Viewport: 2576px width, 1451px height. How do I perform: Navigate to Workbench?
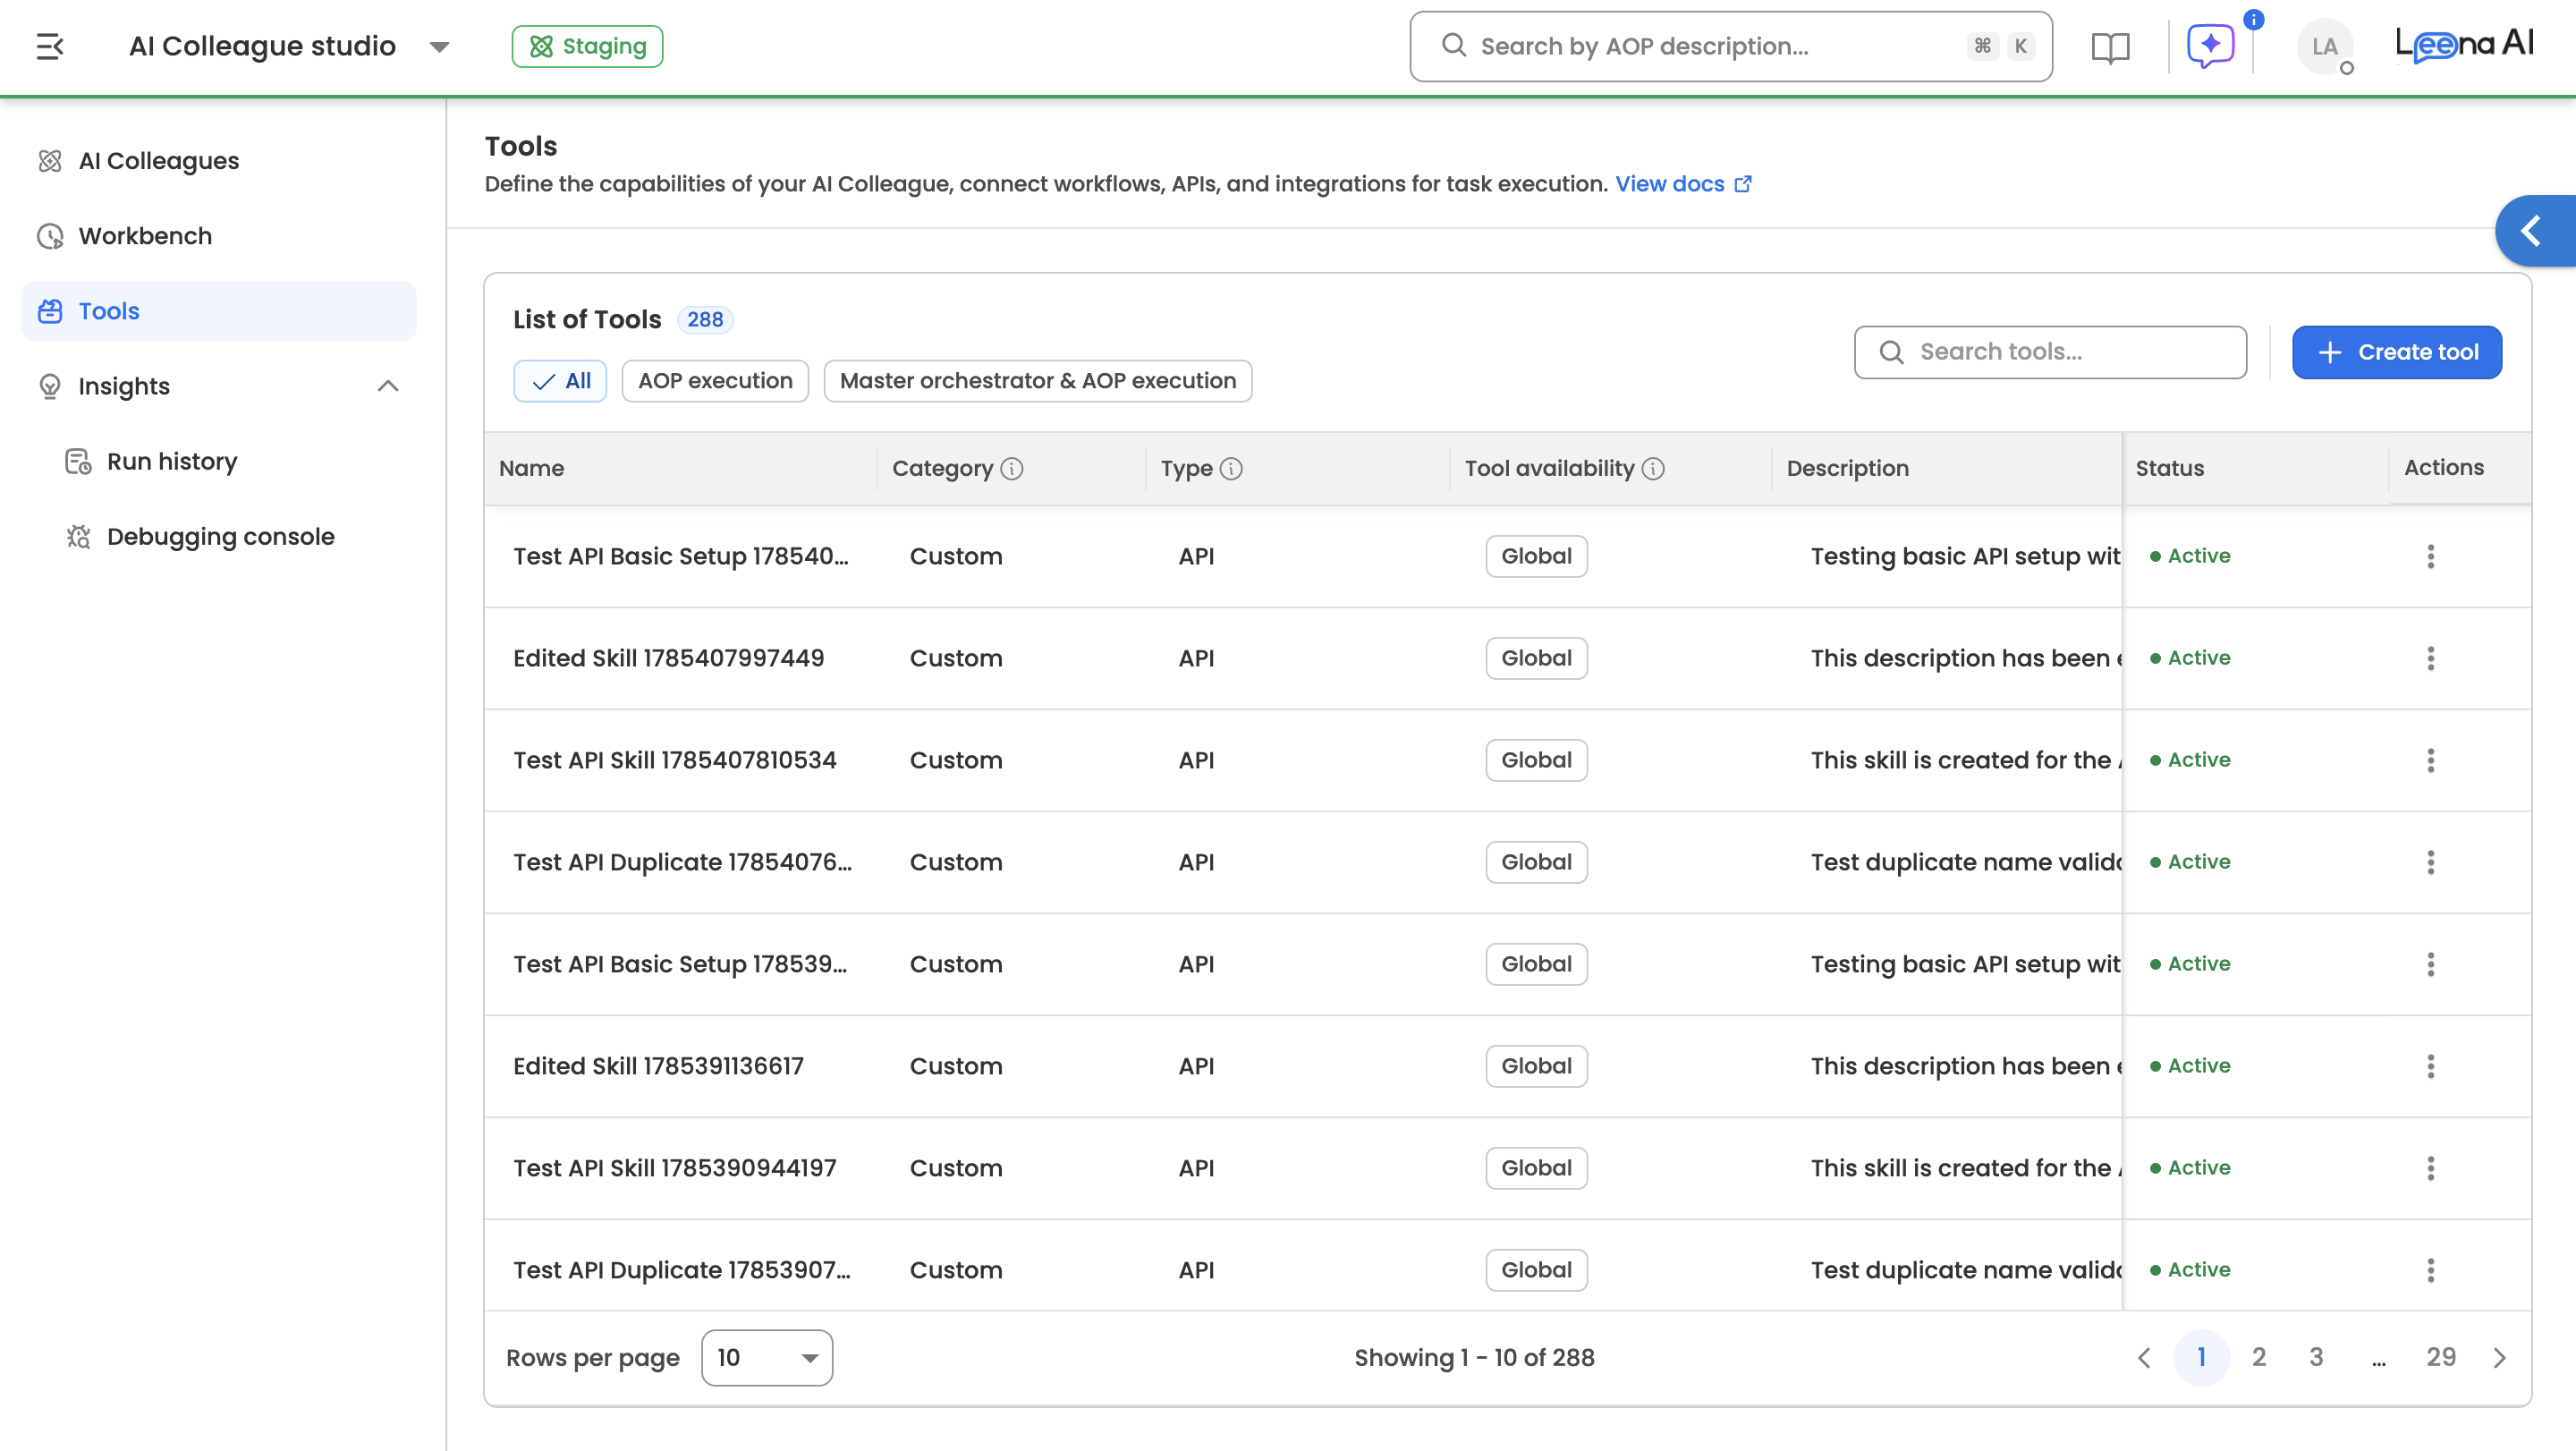pos(219,236)
